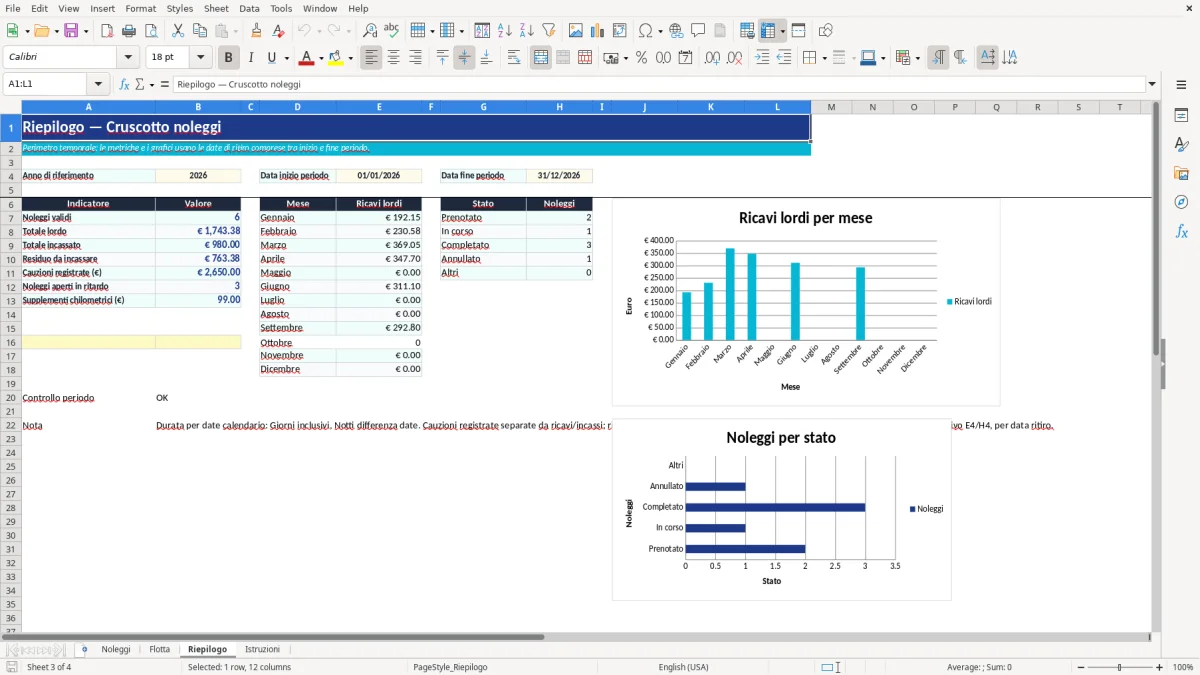Apply the red font color swatch
This screenshot has height=675, width=1200.
tap(306, 58)
